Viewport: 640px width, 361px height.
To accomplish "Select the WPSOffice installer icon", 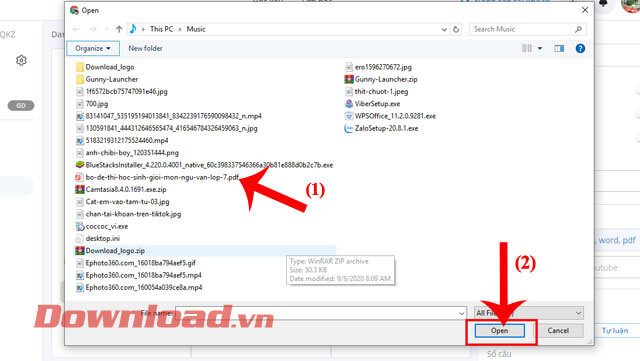I will point(349,116).
